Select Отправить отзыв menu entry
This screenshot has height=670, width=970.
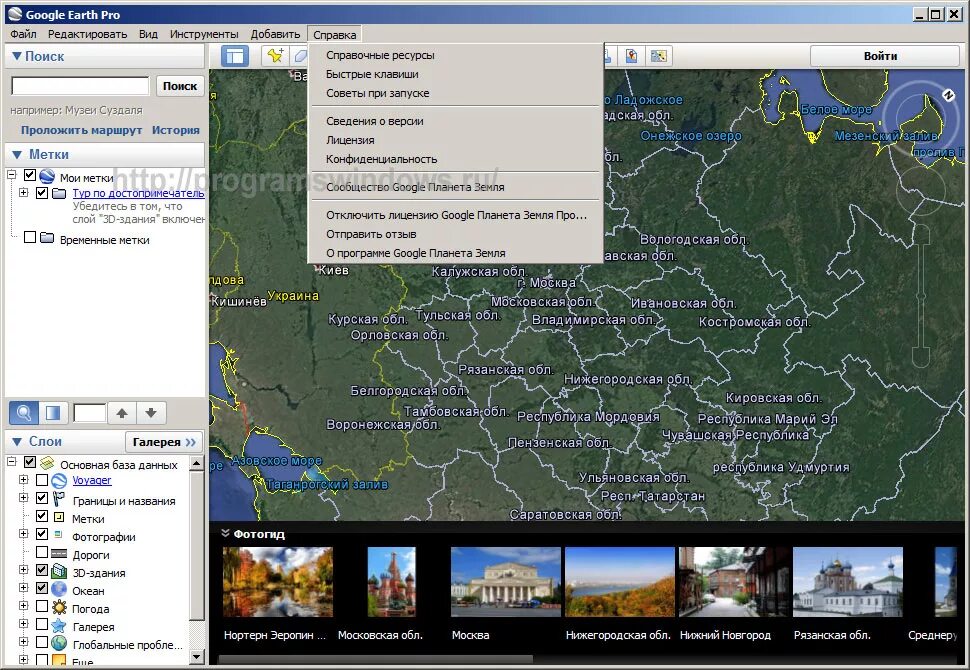[371, 234]
